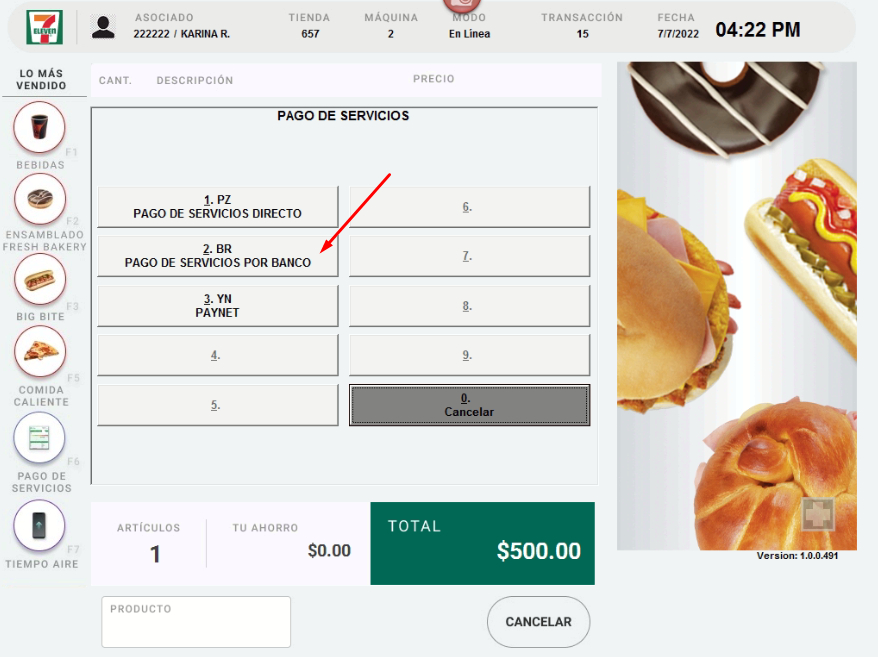Screen dimensions: 879x657
Task: Select the Ensamblado Fresh Bakery donut icon
Action: pyautogui.click(x=40, y=199)
